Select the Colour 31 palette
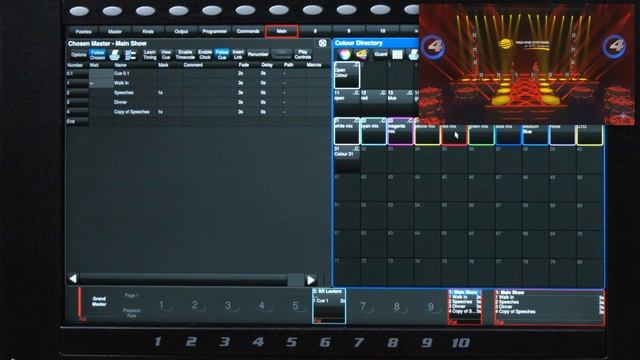Viewport: 640px width, 360px height. (x=347, y=159)
